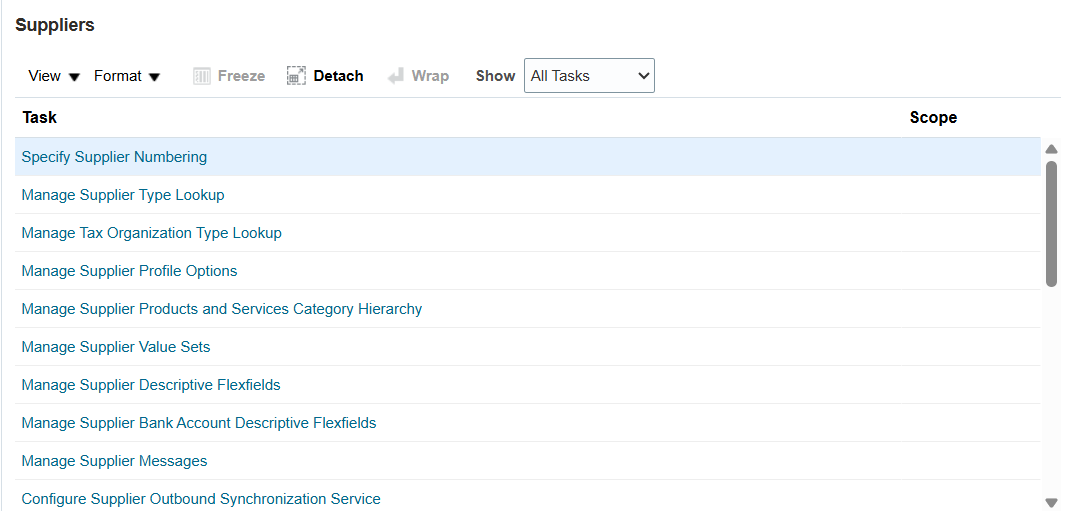Expand the Show All Tasks dropdown
Viewport: 1067px width, 511px height.
coord(589,76)
